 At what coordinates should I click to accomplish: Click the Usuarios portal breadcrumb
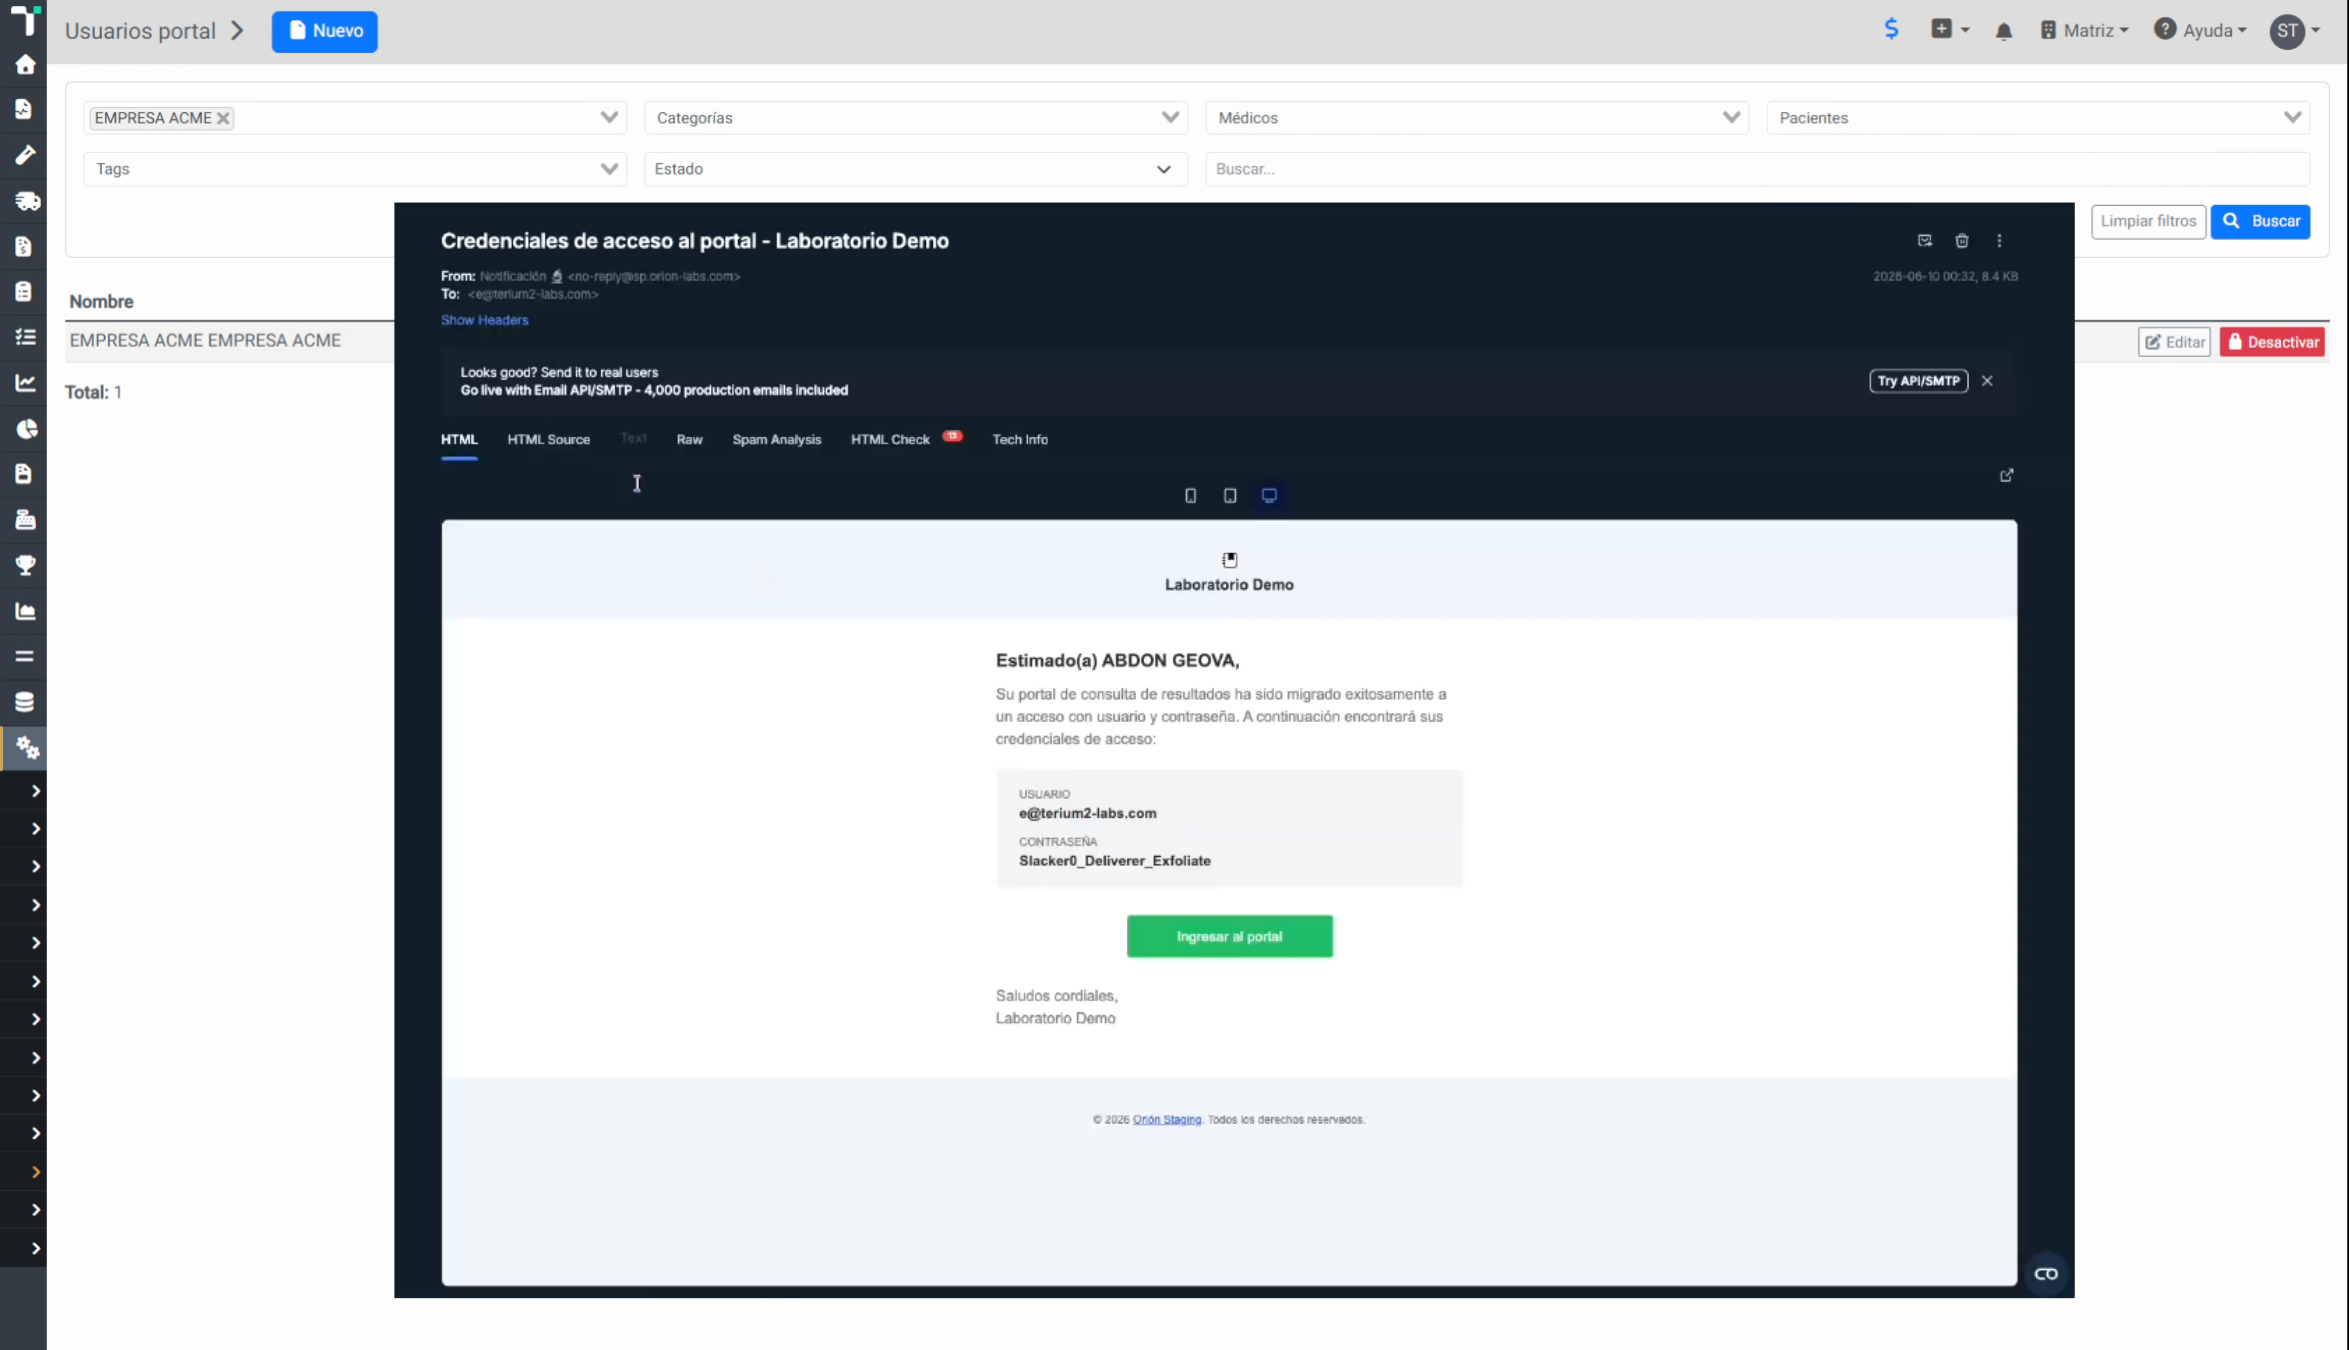tap(140, 31)
